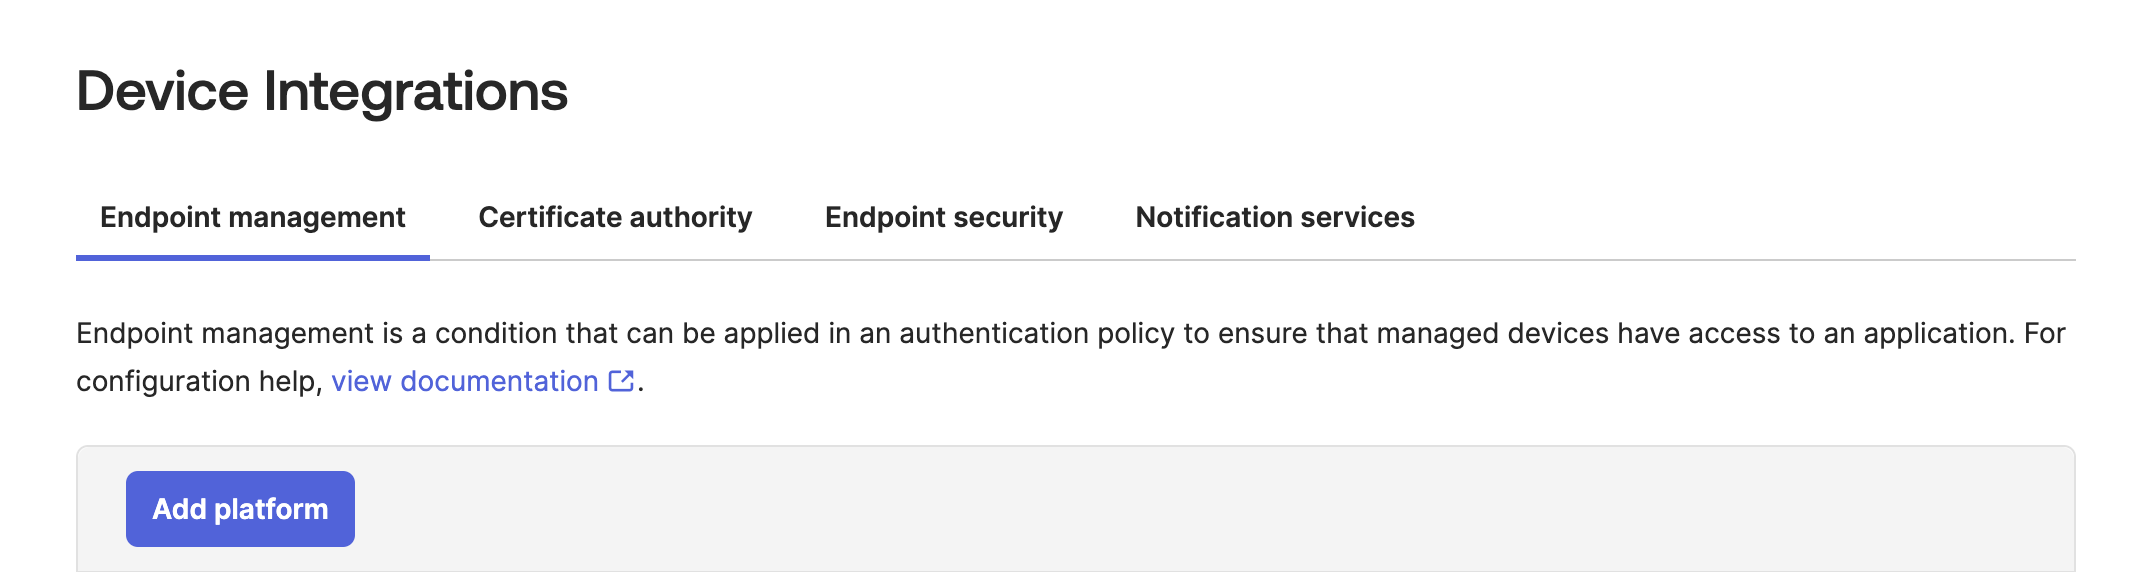This screenshot has width=2144, height=572.
Task: Click empty gray panel area beside Add platform
Action: pyautogui.click(x=1200, y=509)
